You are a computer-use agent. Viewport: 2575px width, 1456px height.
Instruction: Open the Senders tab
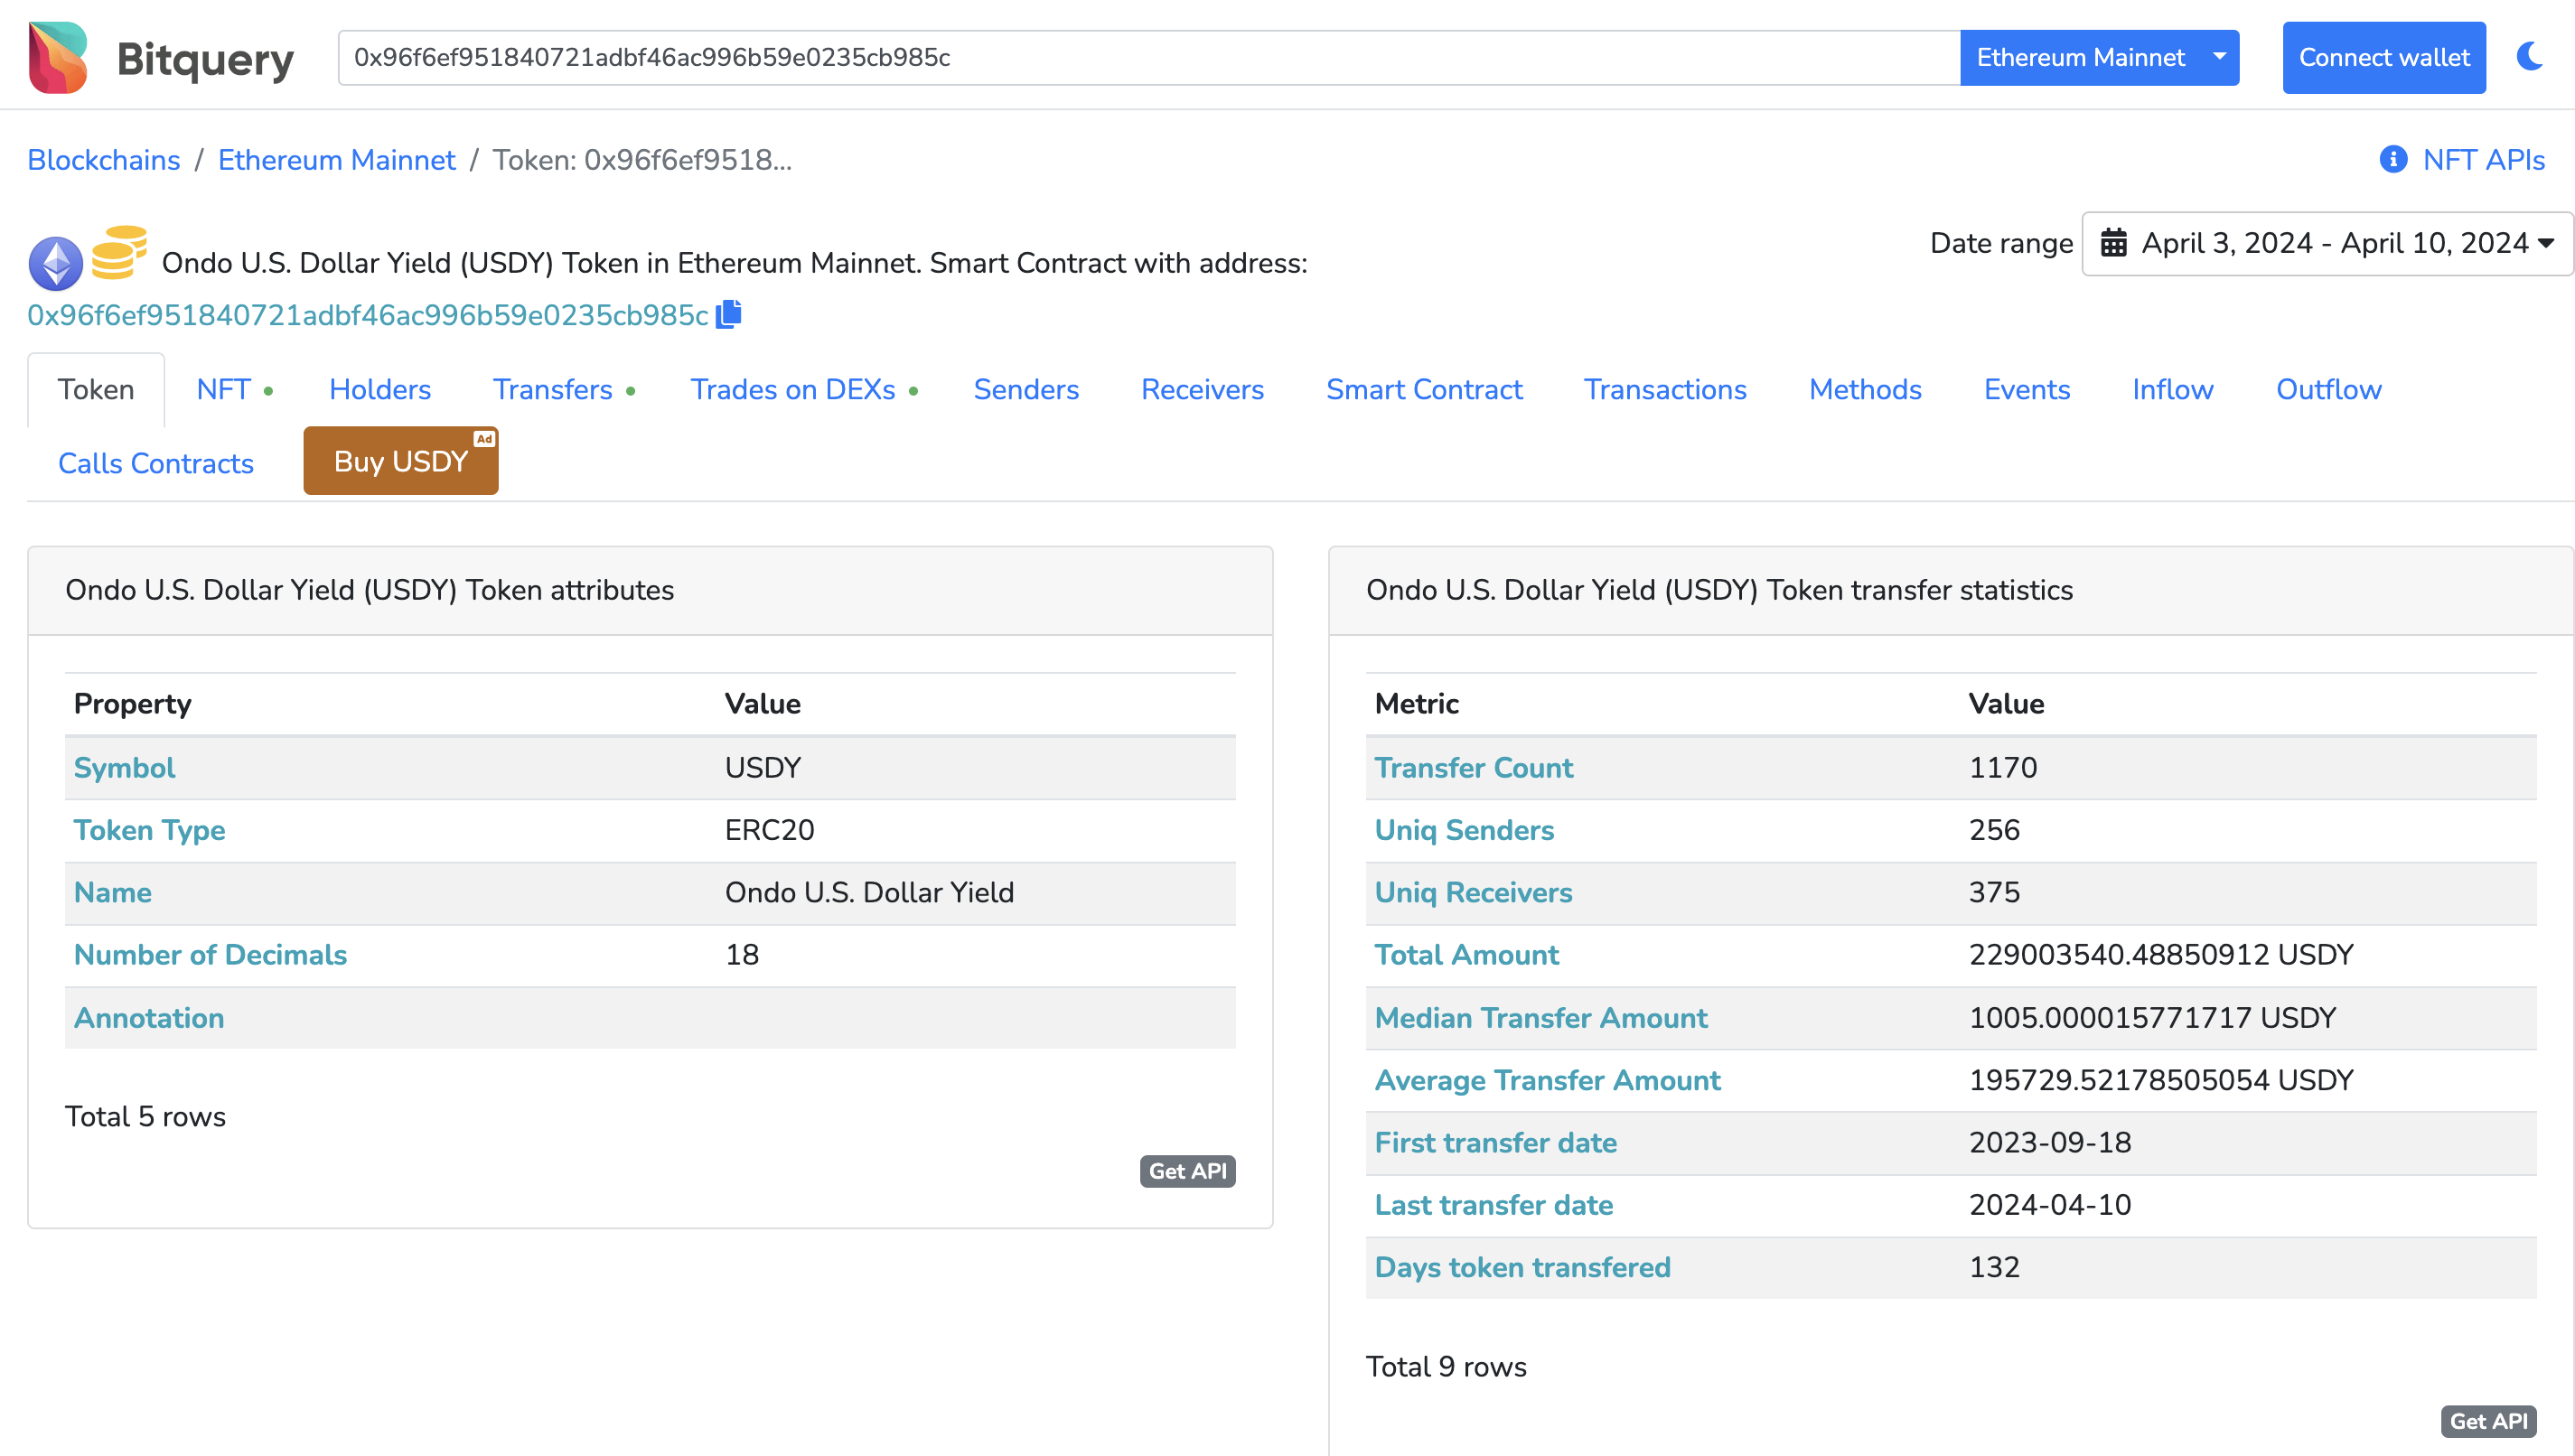click(x=1026, y=389)
